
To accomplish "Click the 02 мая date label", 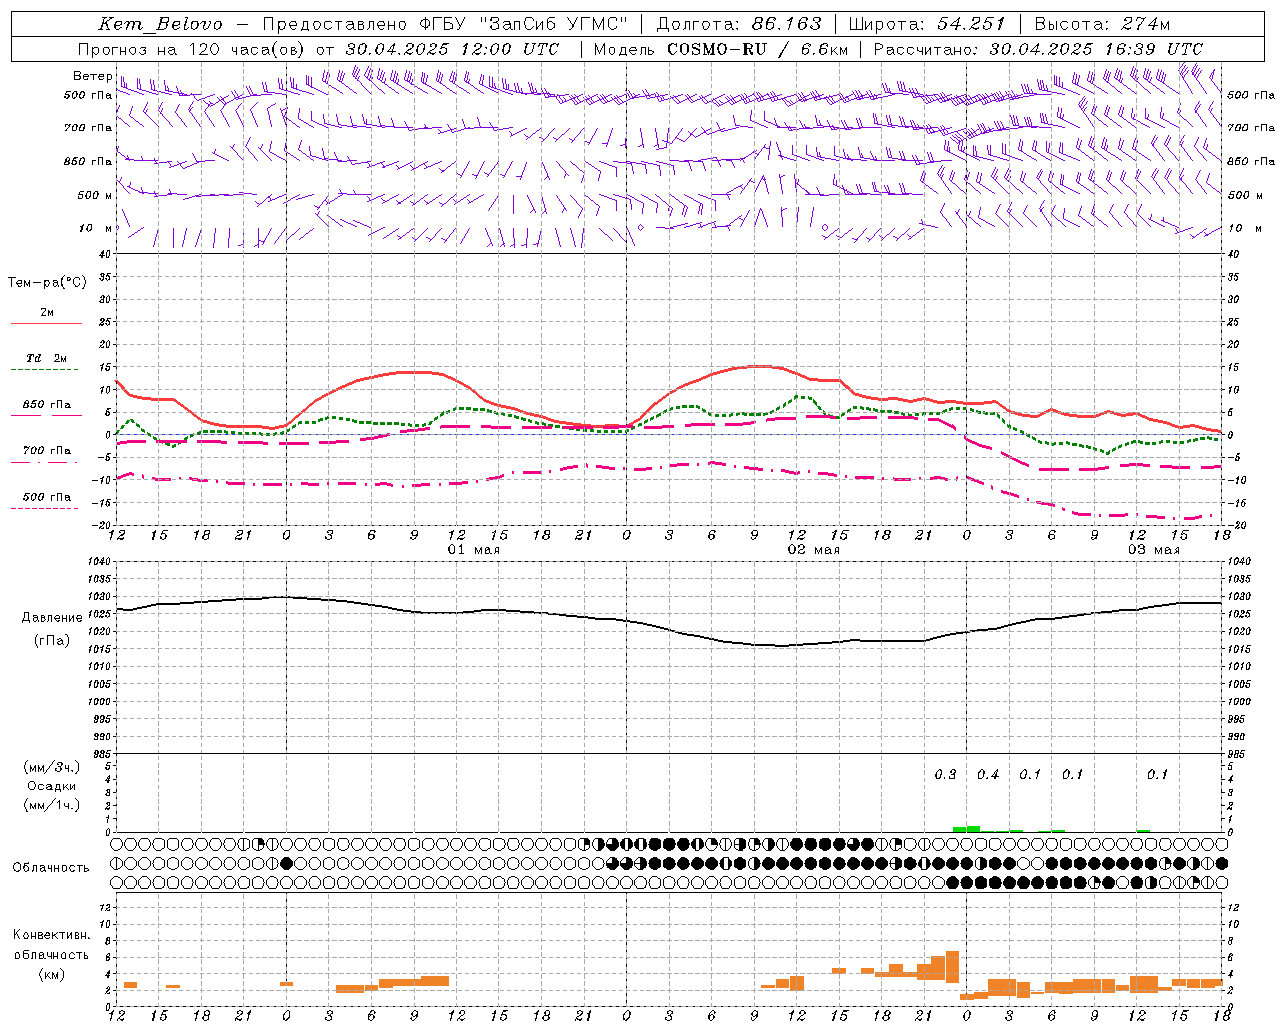I will coord(814,550).
